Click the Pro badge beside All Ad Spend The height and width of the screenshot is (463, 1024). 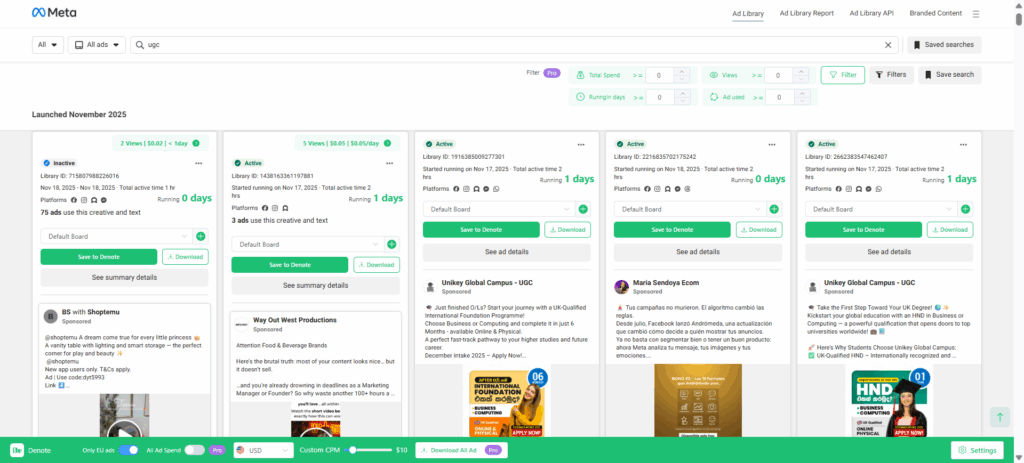[x=217, y=451]
